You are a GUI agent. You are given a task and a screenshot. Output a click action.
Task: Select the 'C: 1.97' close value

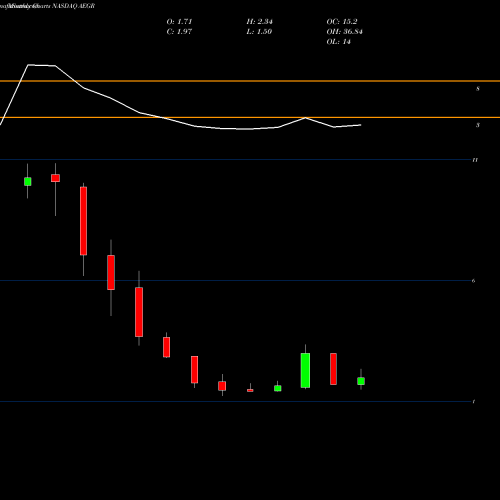tap(179, 32)
